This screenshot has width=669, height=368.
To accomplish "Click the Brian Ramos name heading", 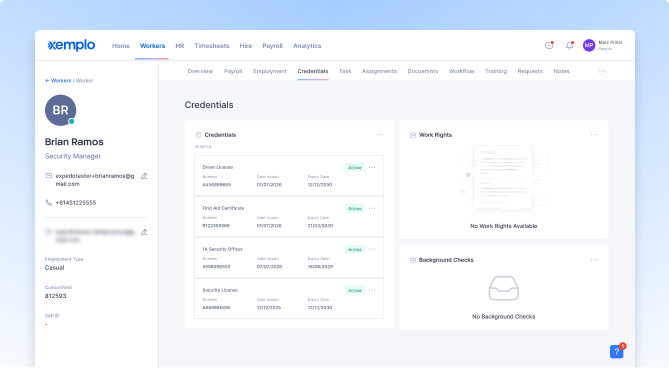I will (x=74, y=142).
